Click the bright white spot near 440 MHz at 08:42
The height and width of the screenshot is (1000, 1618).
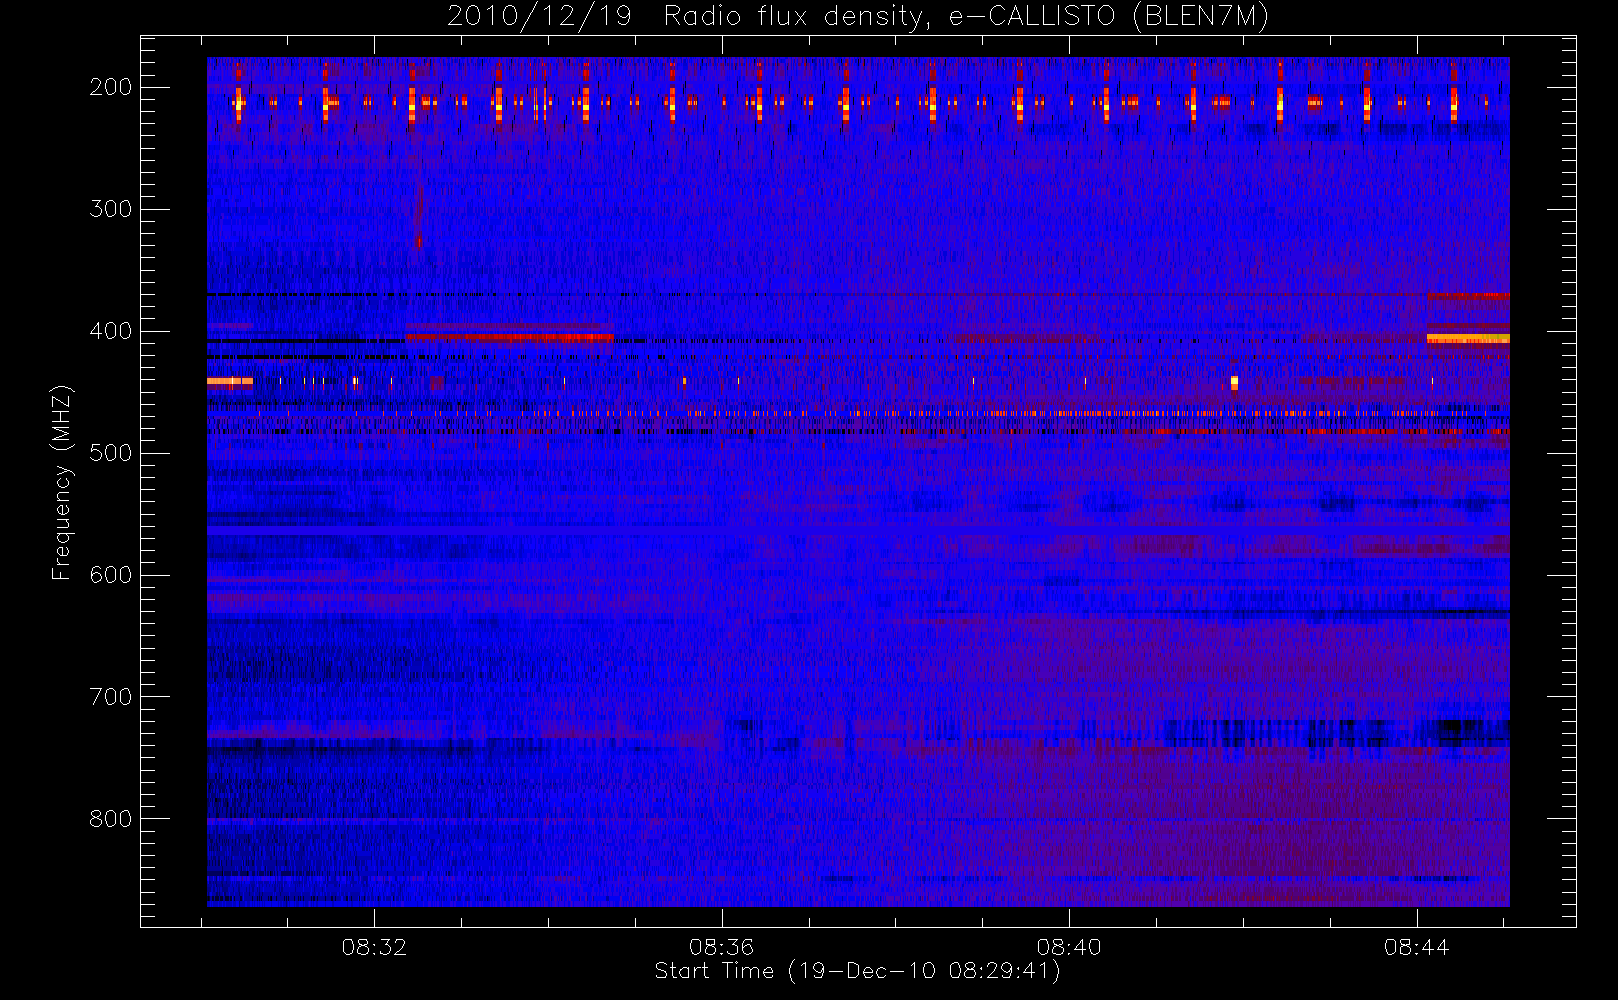(x=1234, y=382)
